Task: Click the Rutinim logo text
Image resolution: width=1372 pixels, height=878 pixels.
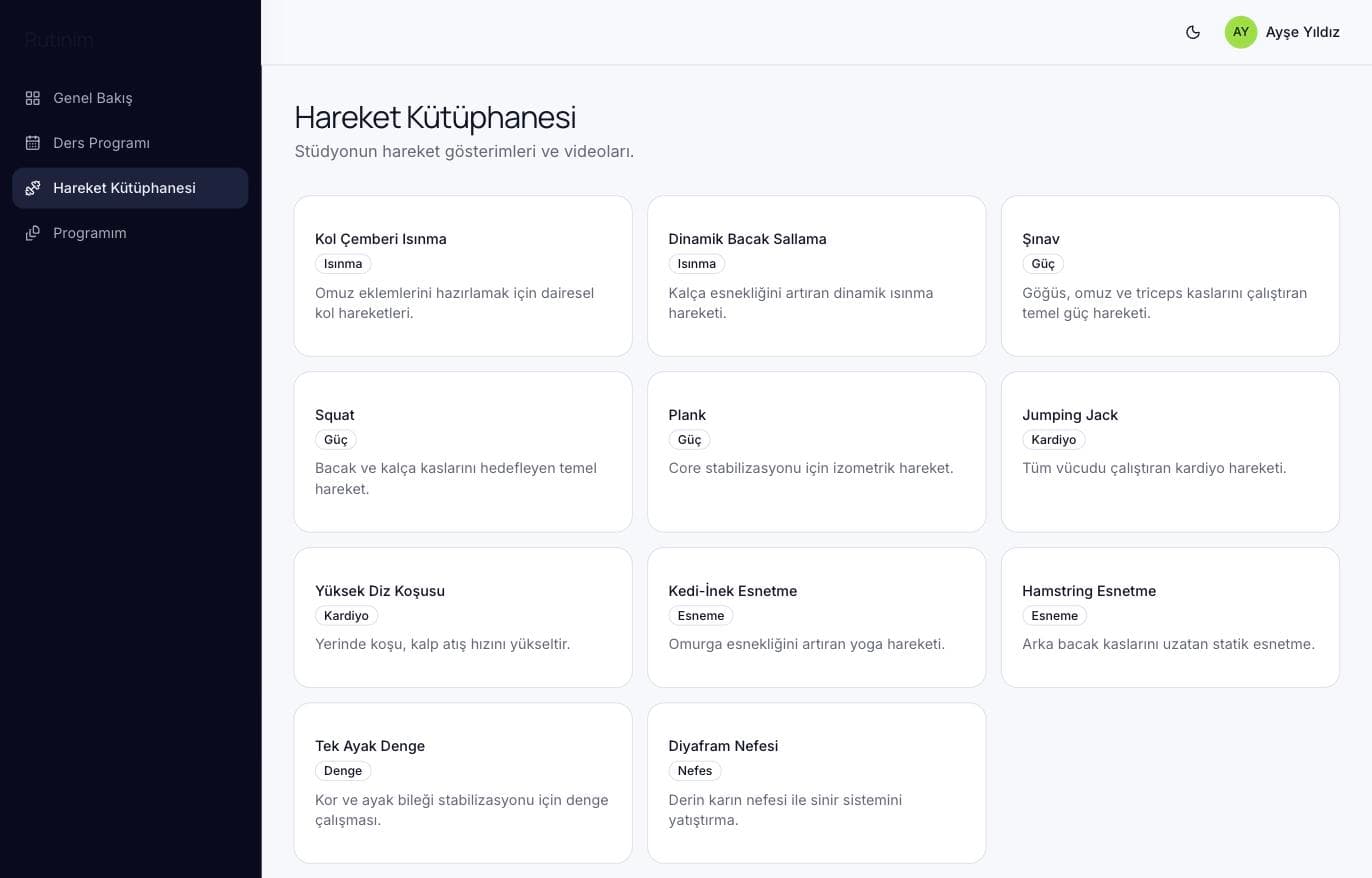Action: (x=59, y=40)
